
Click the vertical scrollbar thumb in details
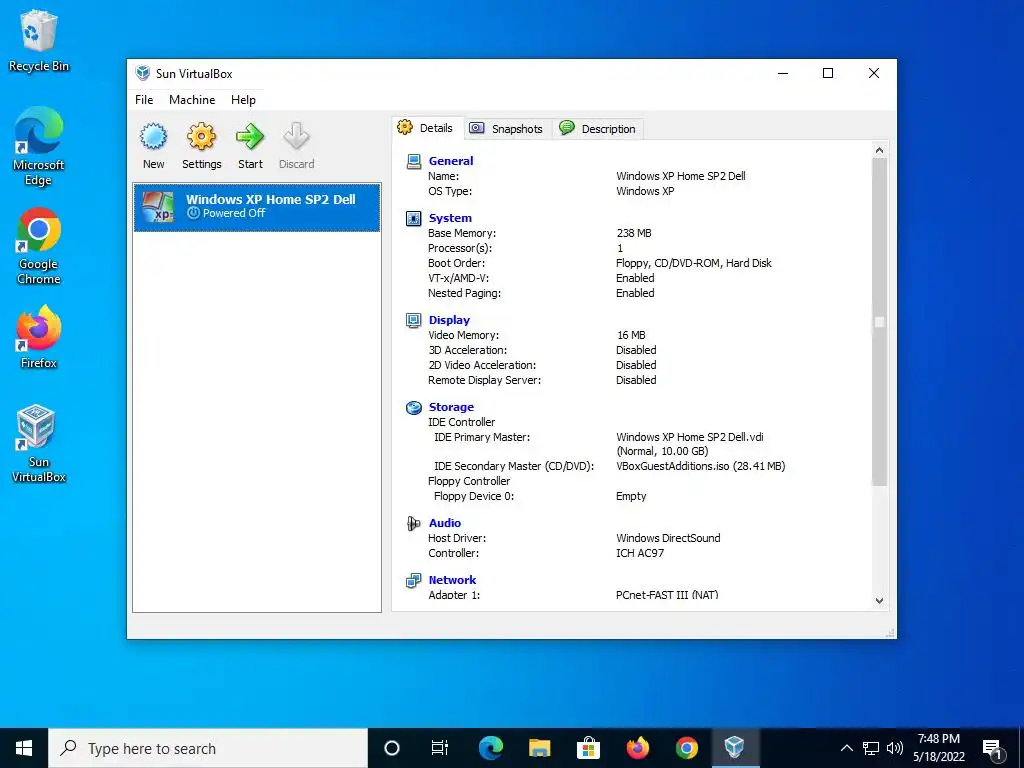(x=879, y=322)
